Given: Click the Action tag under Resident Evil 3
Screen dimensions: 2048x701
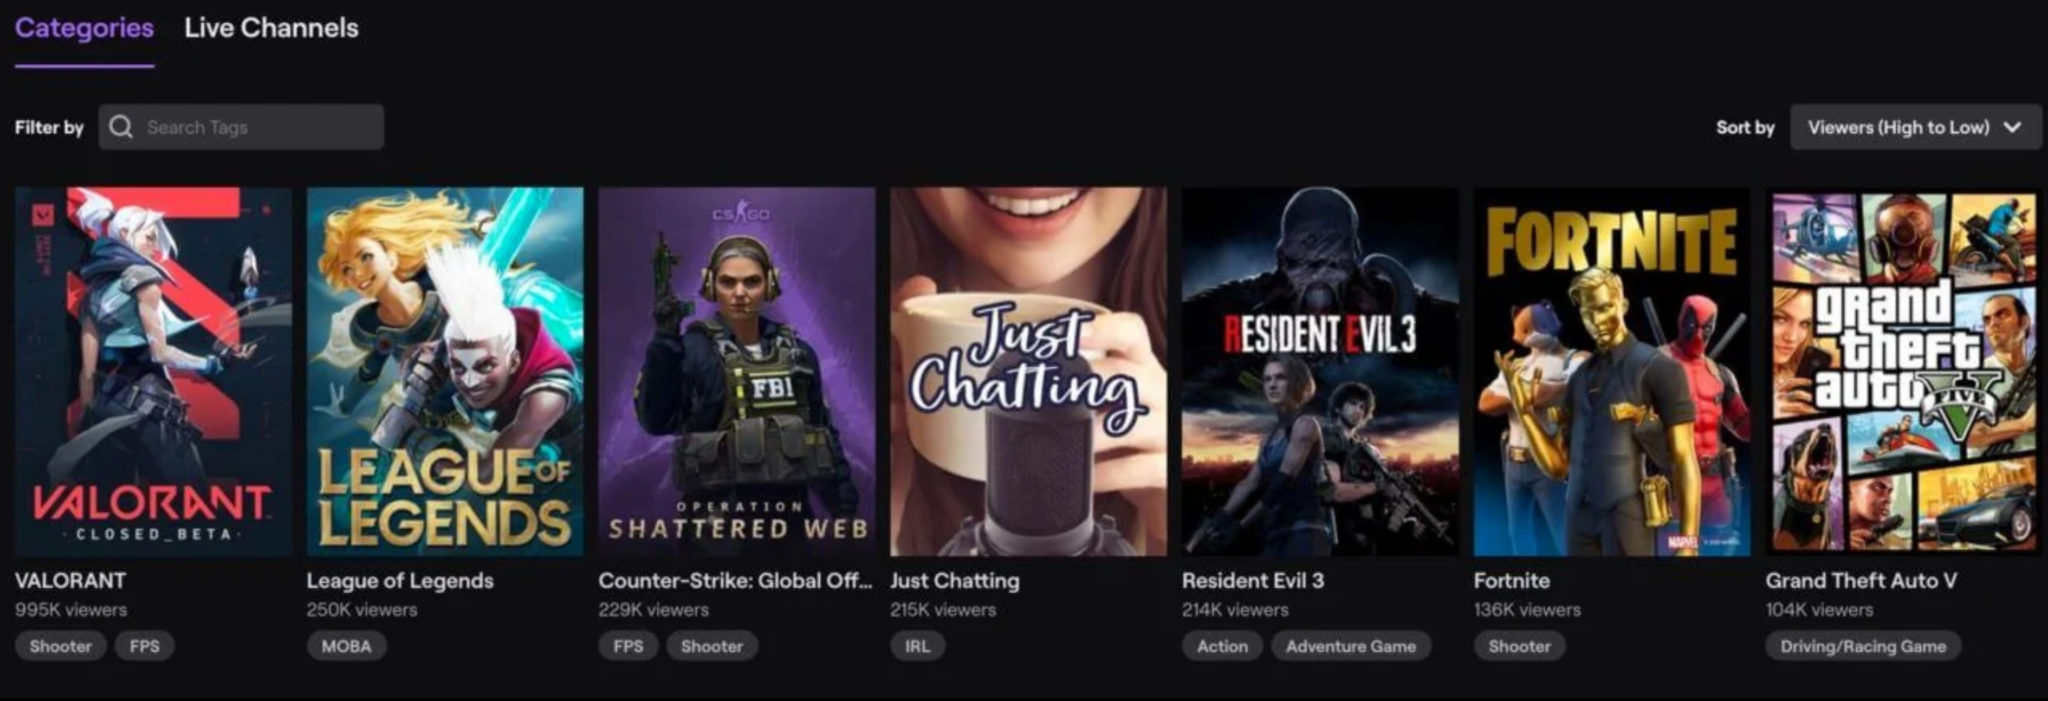Looking at the screenshot, I should pyautogui.click(x=1222, y=646).
